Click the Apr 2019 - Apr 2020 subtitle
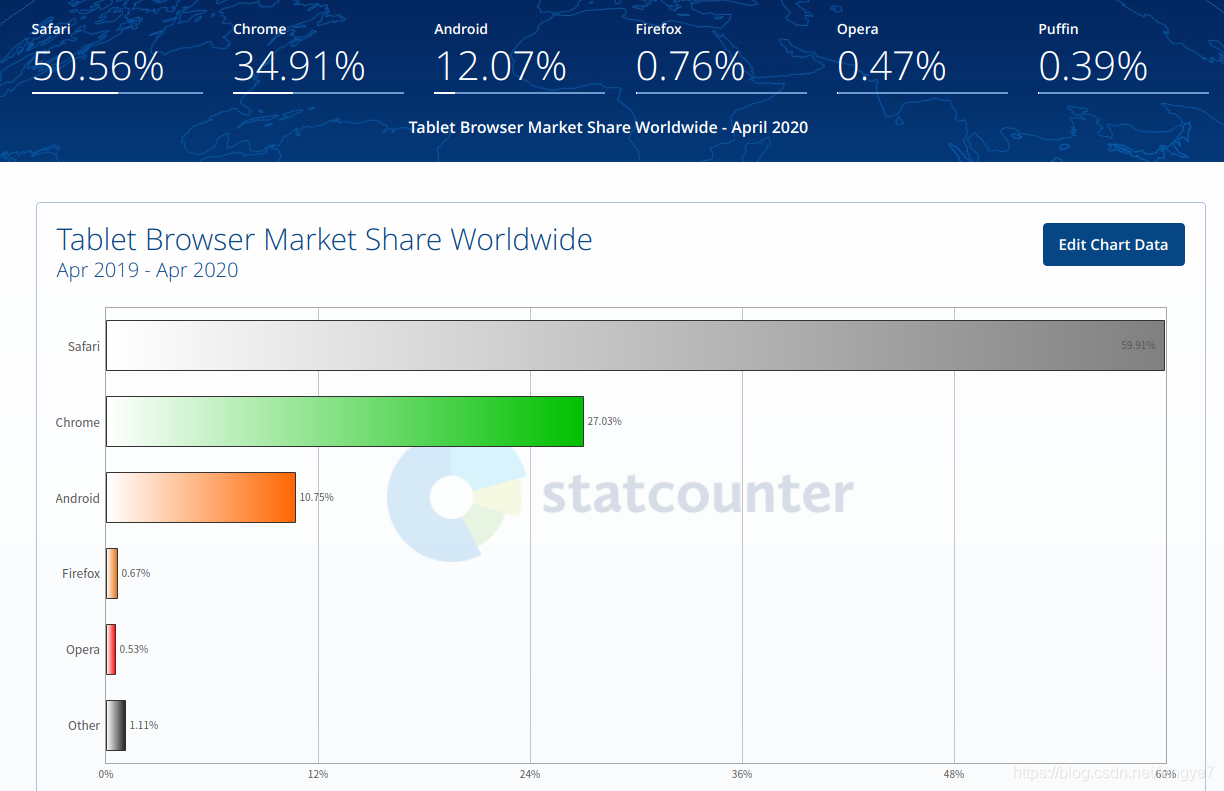This screenshot has width=1224, height=791. (148, 270)
